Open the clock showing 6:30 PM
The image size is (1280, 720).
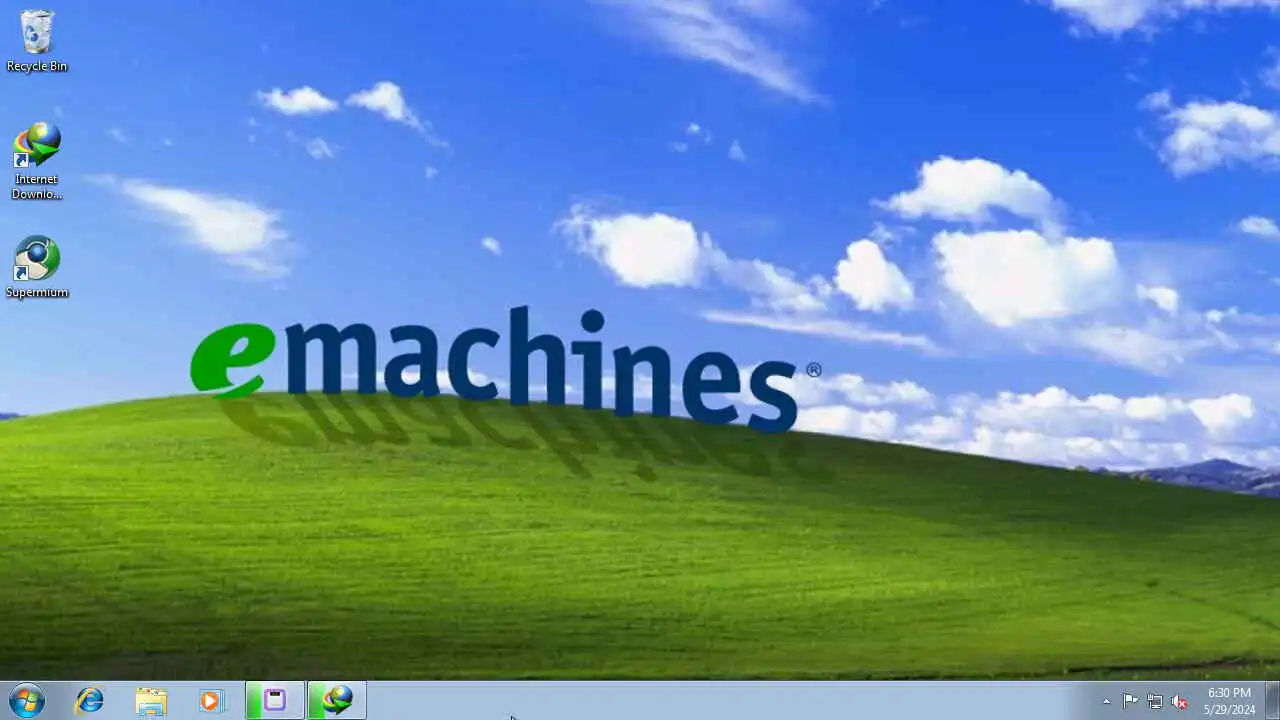[x=1229, y=701]
